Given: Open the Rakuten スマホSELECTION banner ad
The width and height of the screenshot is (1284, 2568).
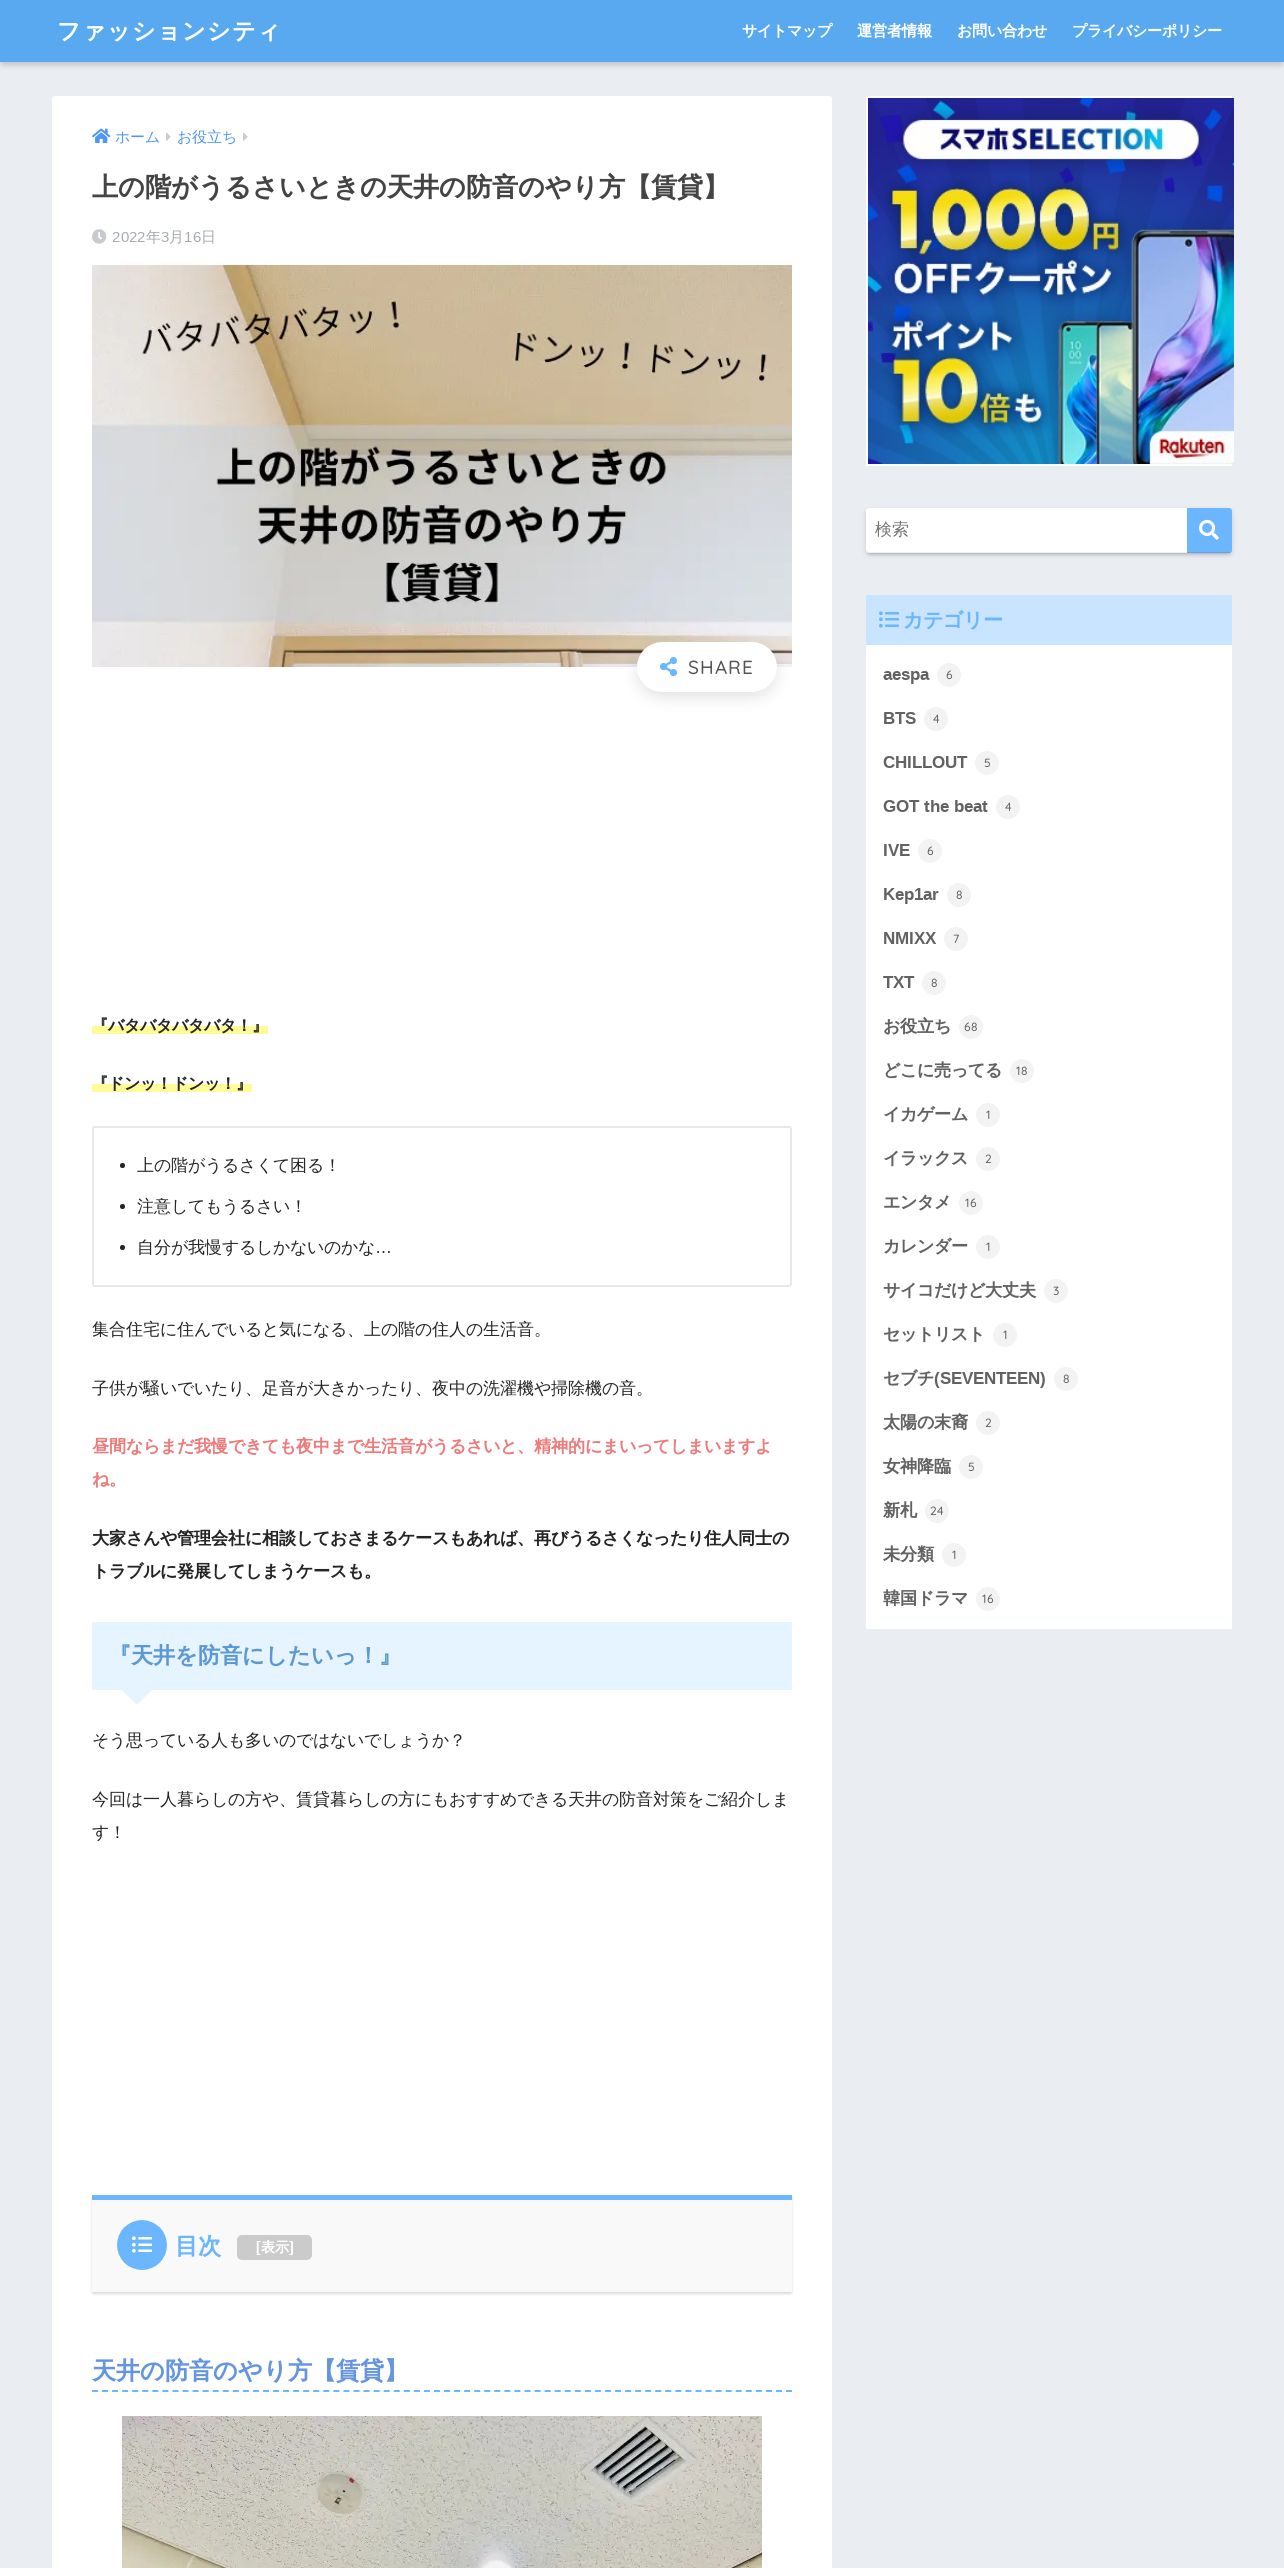Looking at the screenshot, I should click(1050, 281).
